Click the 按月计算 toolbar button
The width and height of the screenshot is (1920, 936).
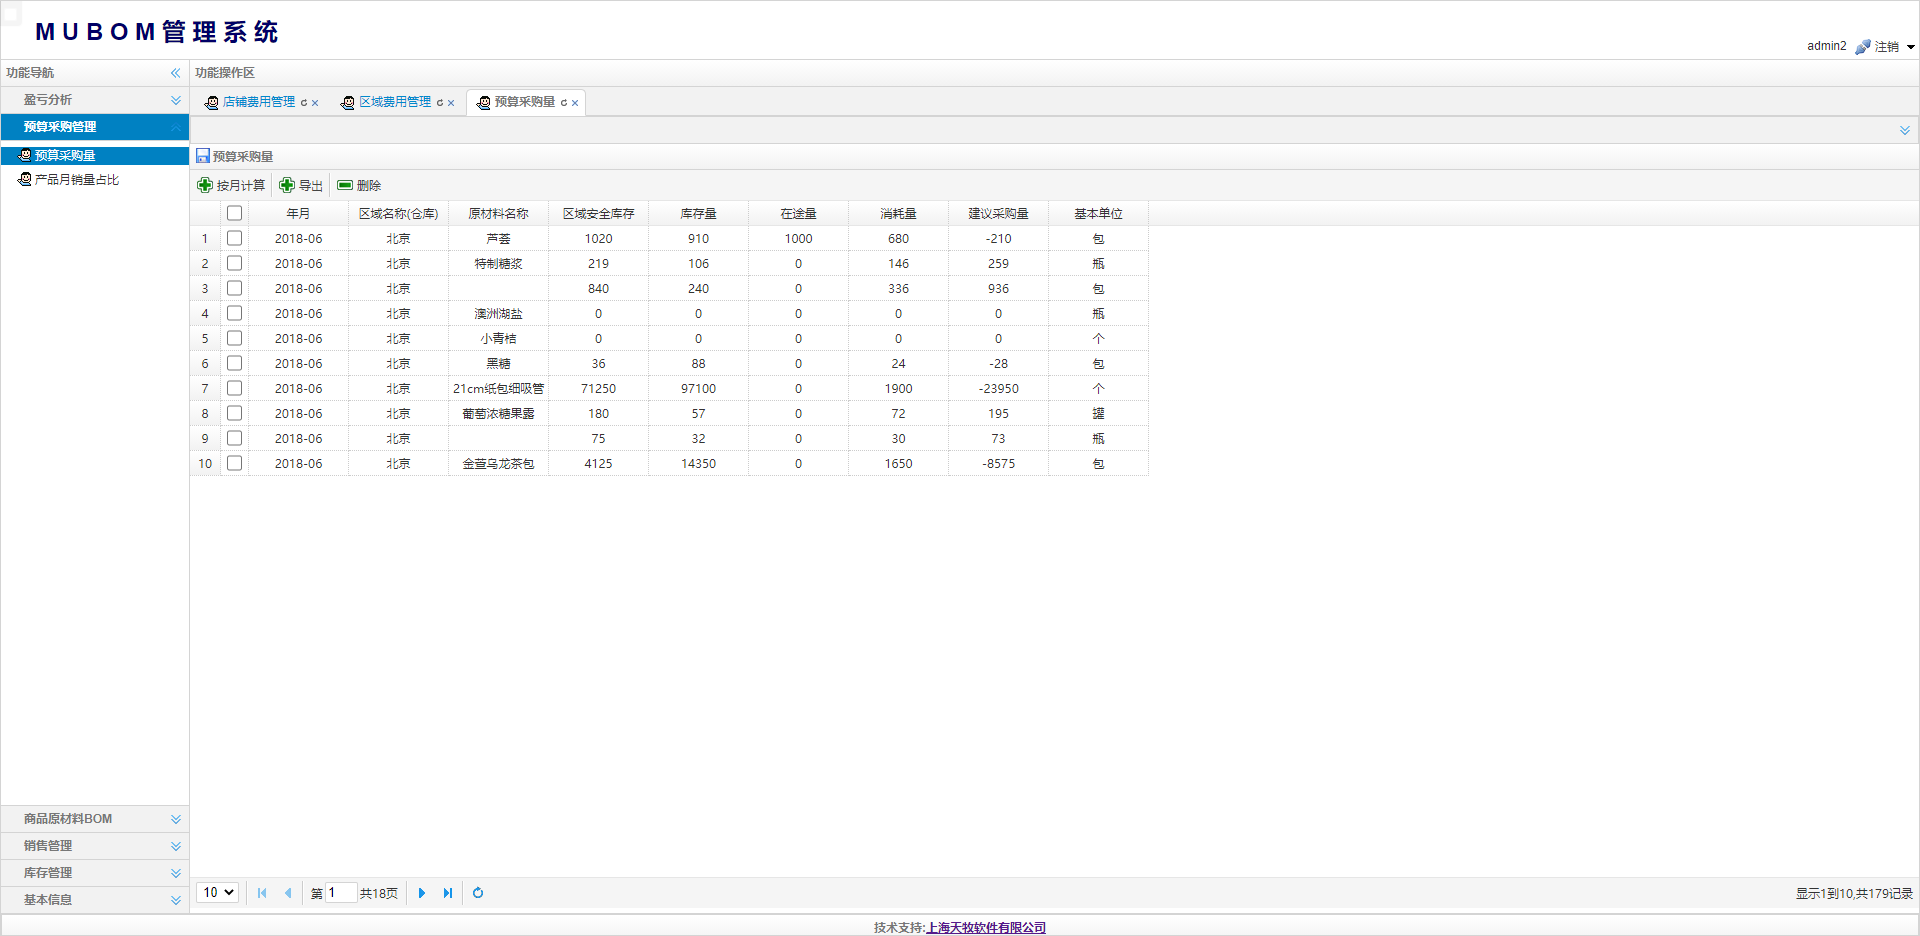point(231,185)
